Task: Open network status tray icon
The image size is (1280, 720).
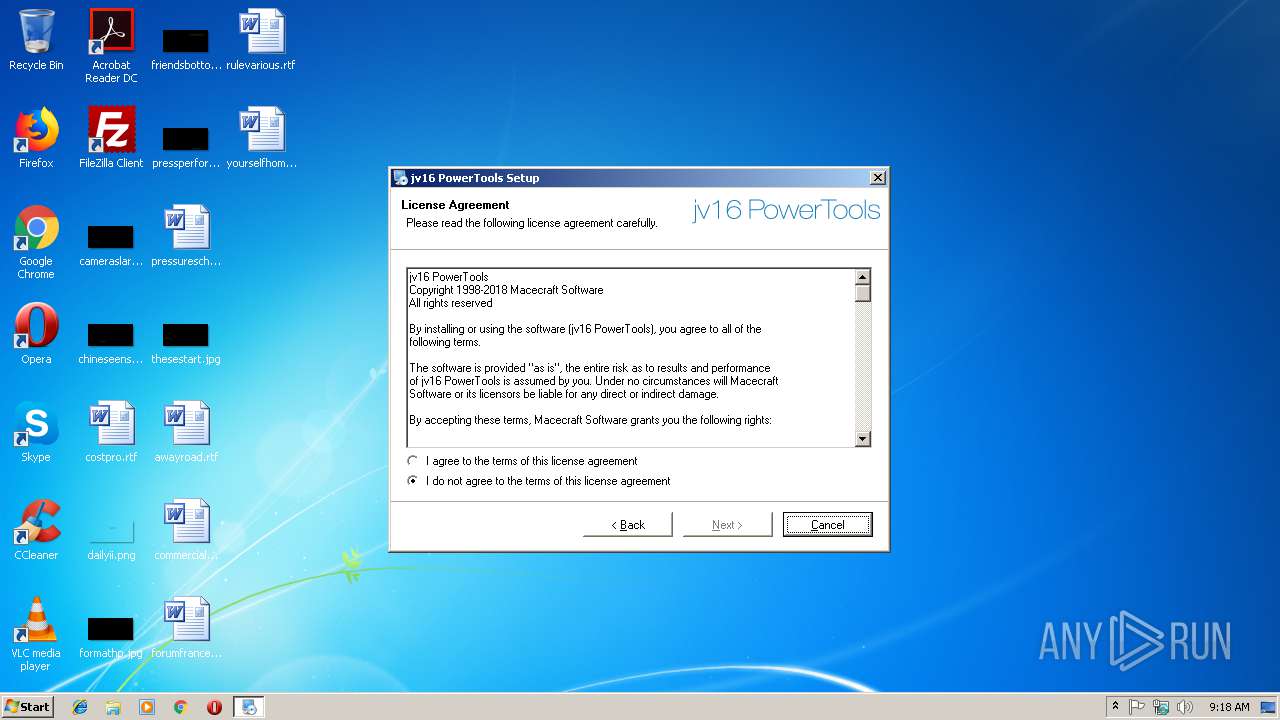Action: (1161, 707)
